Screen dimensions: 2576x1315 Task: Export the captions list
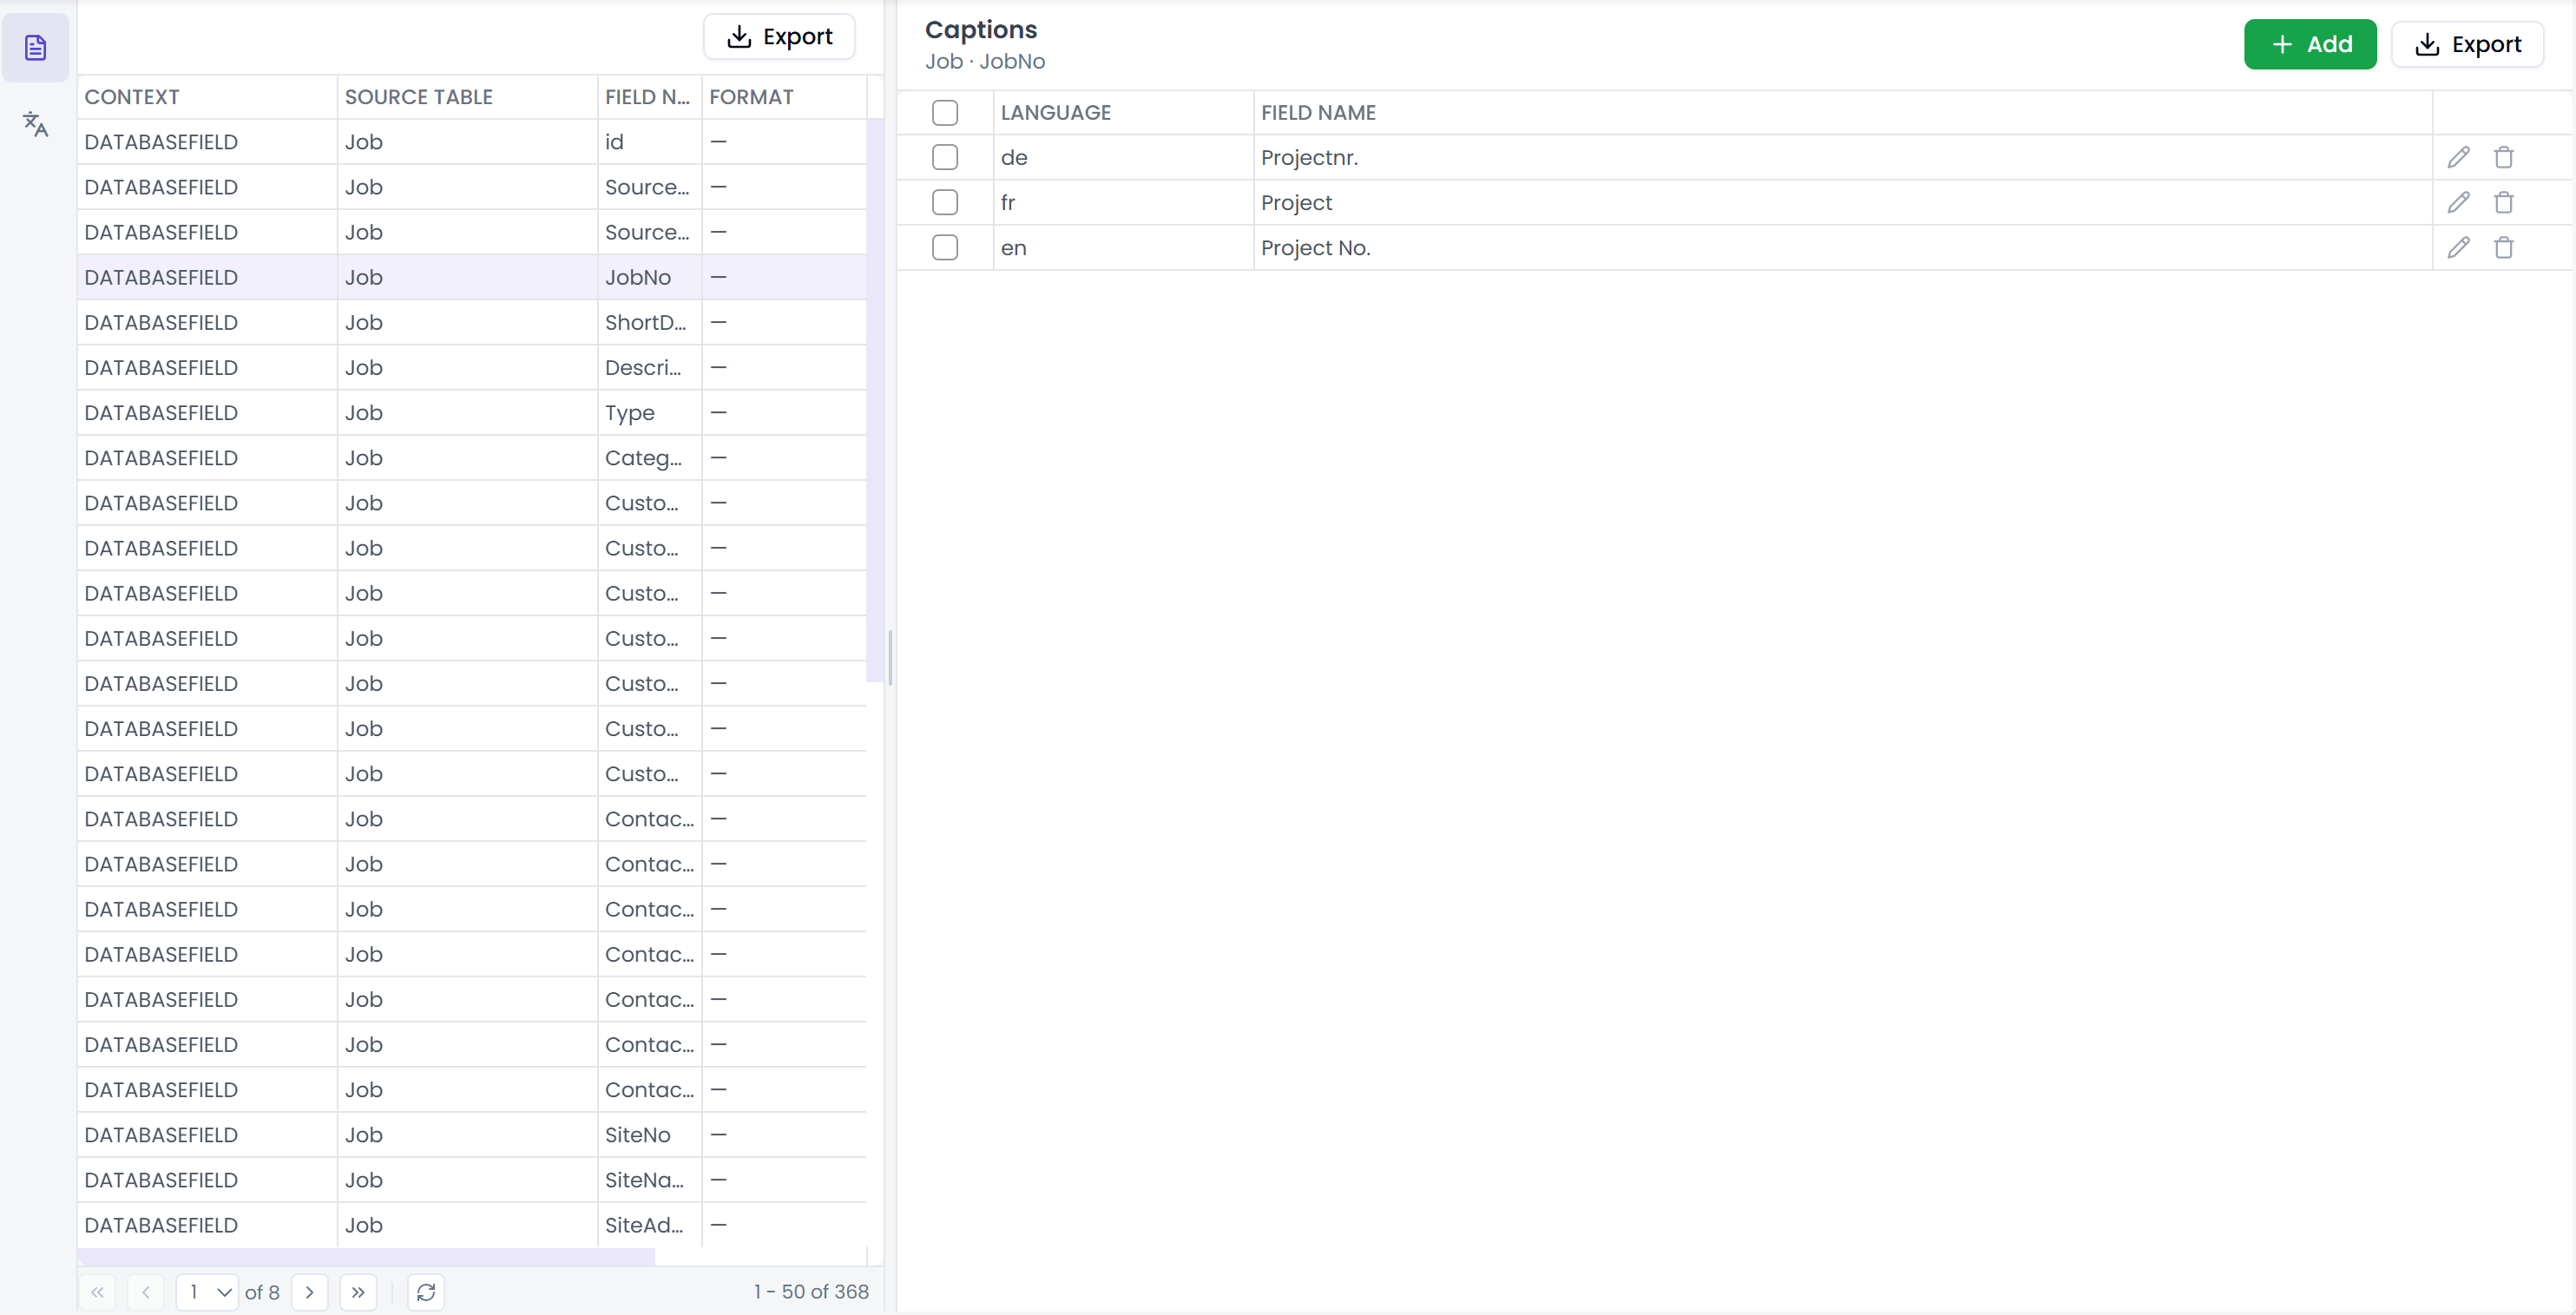[2467, 44]
